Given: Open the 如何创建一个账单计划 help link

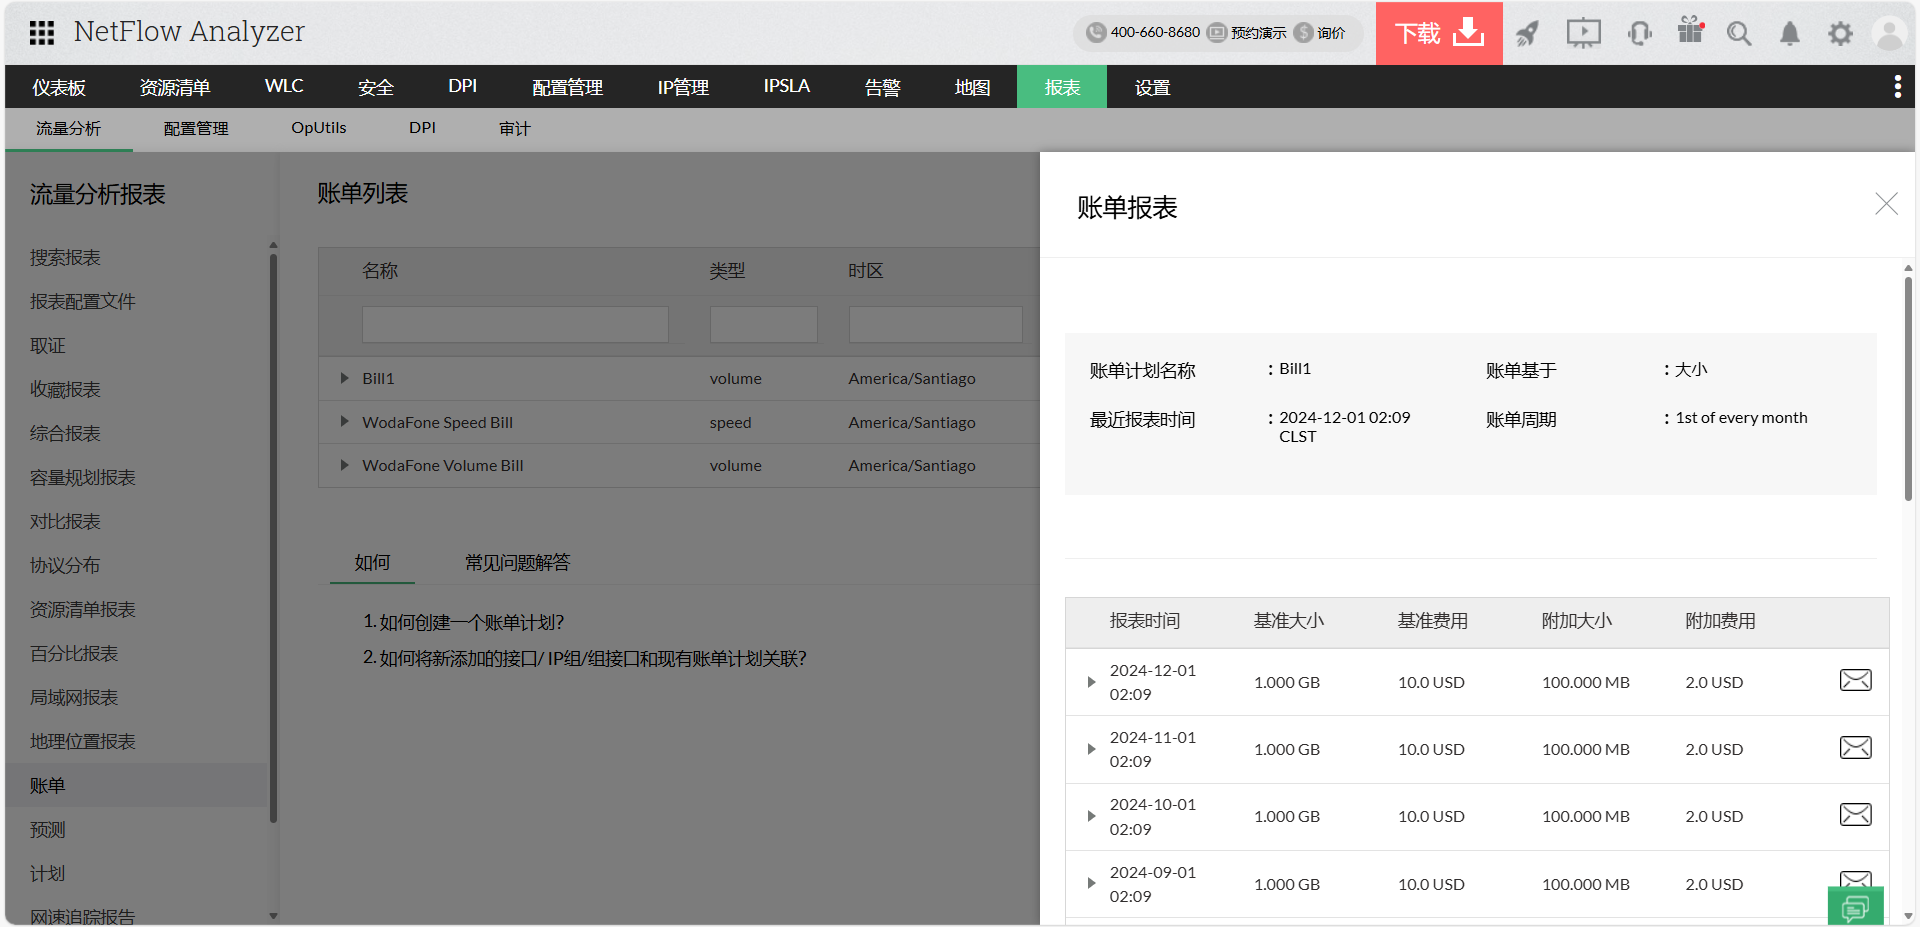Looking at the screenshot, I should 471,622.
